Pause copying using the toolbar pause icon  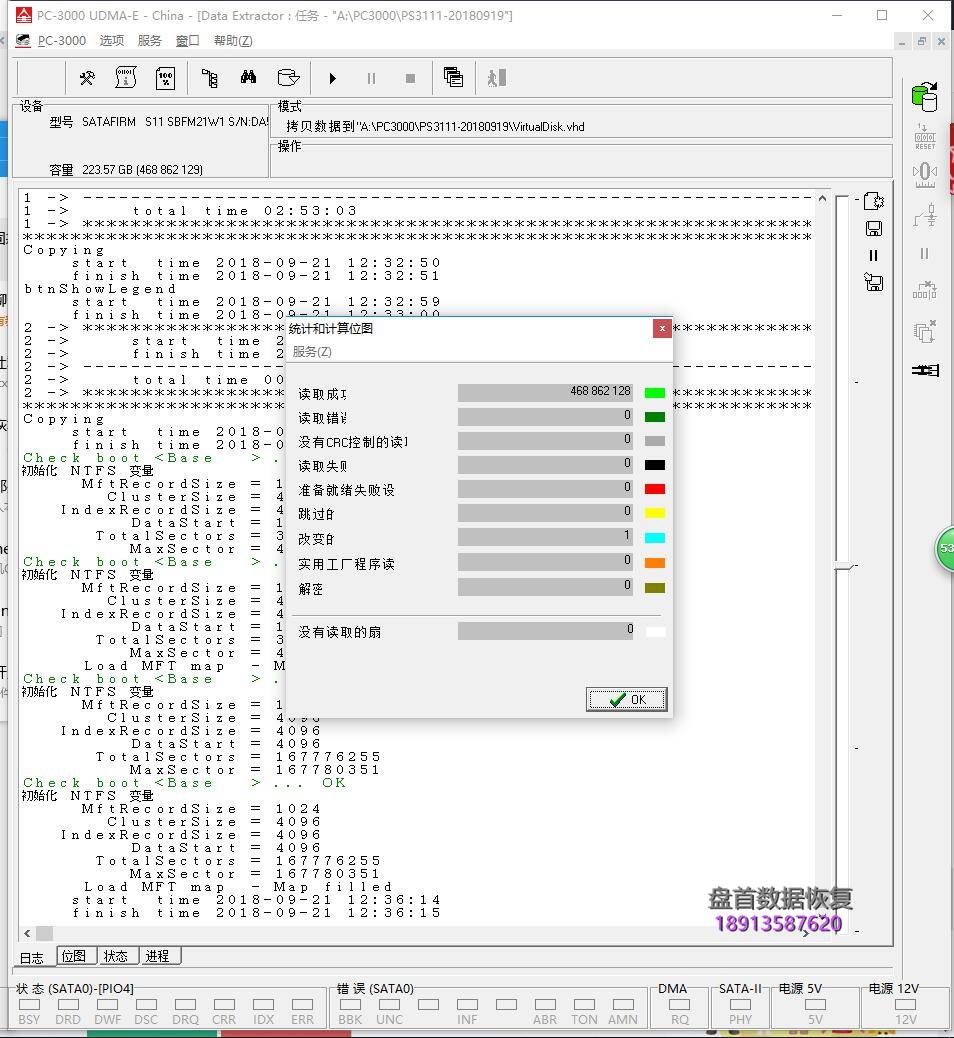[x=374, y=77]
